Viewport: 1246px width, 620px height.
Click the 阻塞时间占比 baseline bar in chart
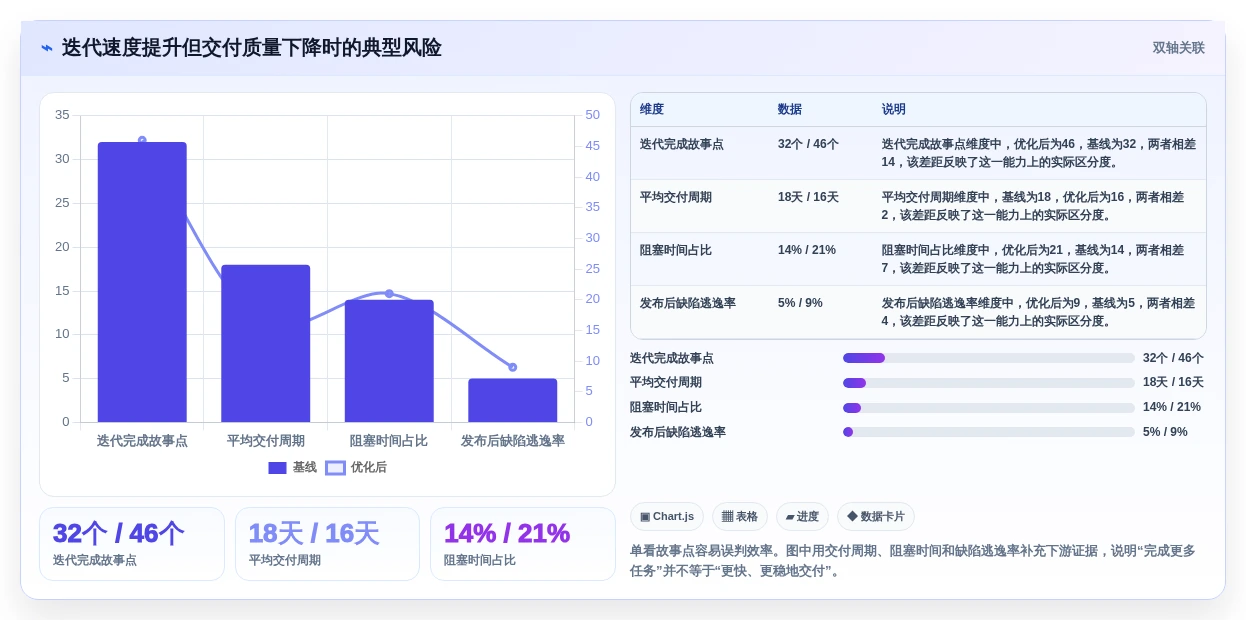tap(389, 361)
